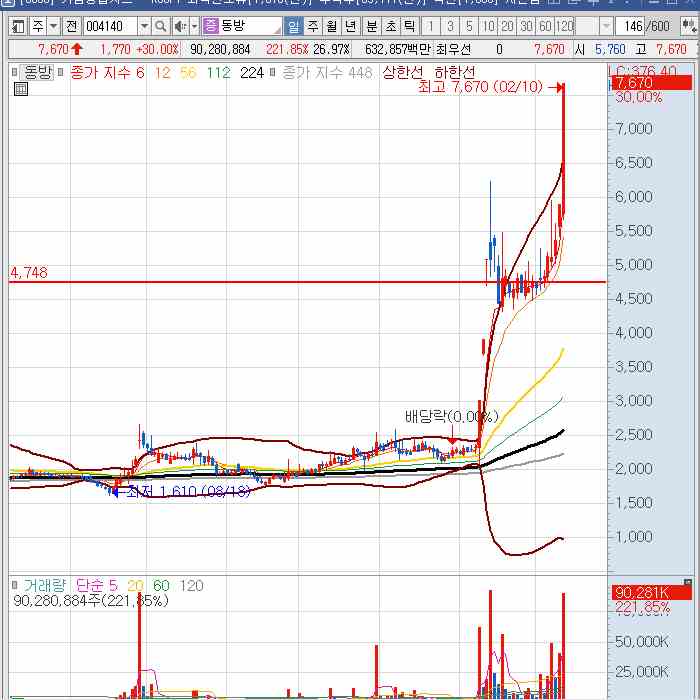Viewport: 700px width, 700px height.
Task: Click the 단순 5 volume average legend
Action: pyautogui.click(x=96, y=585)
